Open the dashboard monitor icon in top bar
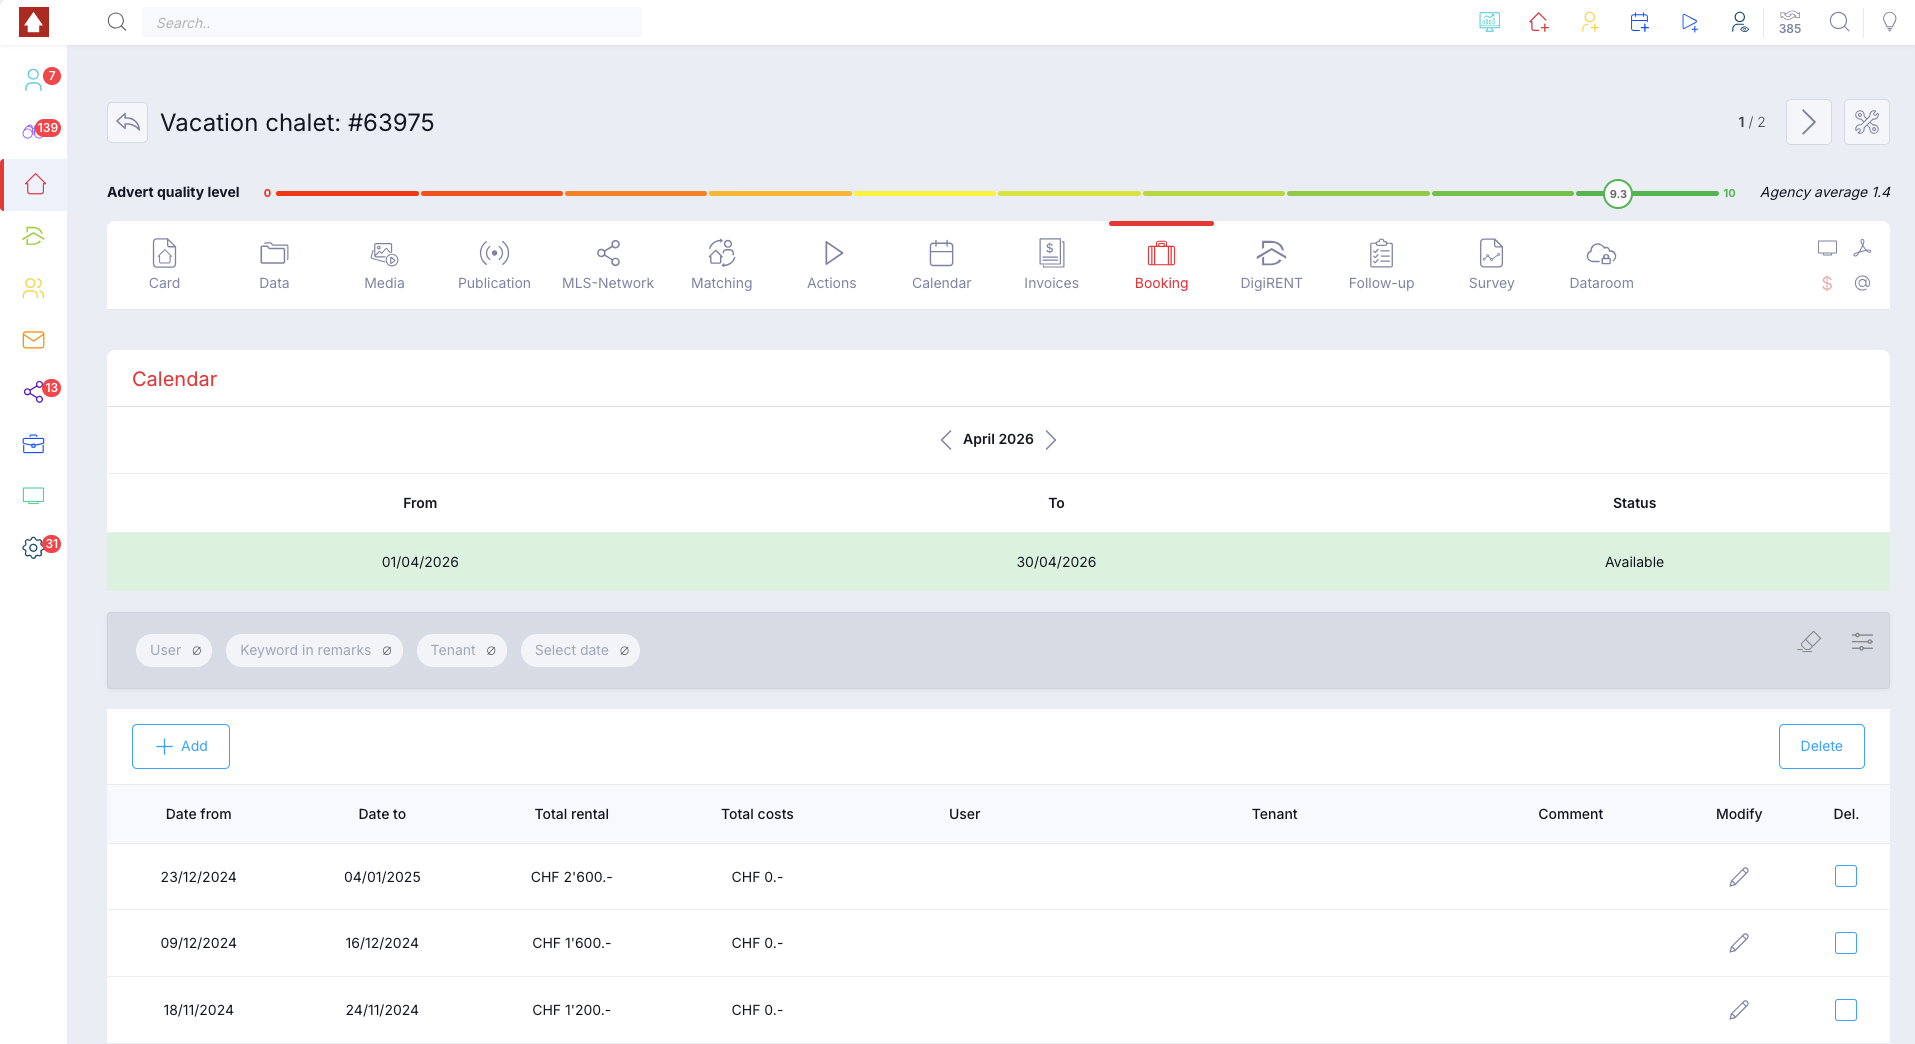 tap(1489, 22)
